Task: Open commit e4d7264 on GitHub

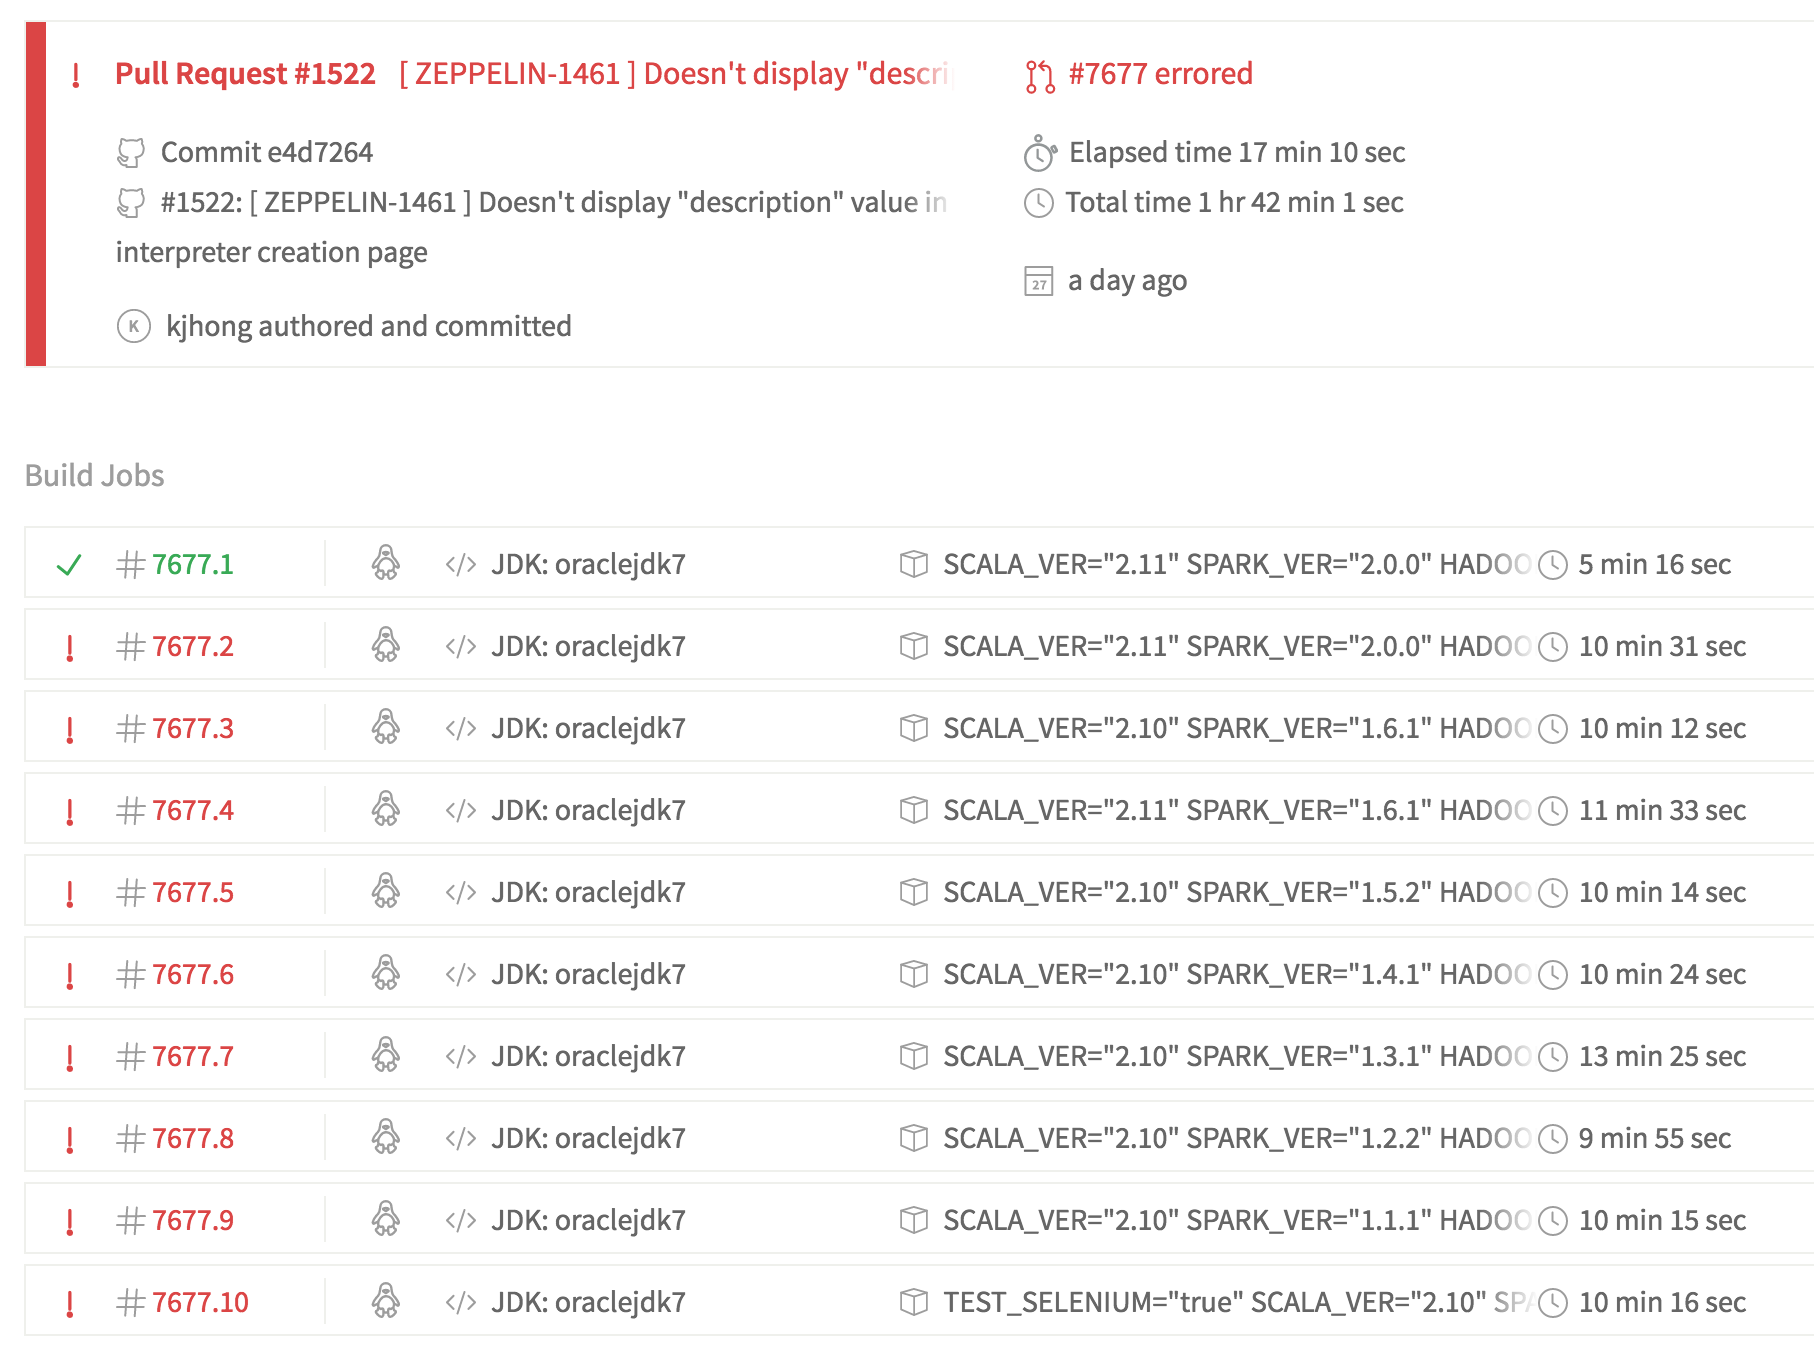Action: pos(266,153)
